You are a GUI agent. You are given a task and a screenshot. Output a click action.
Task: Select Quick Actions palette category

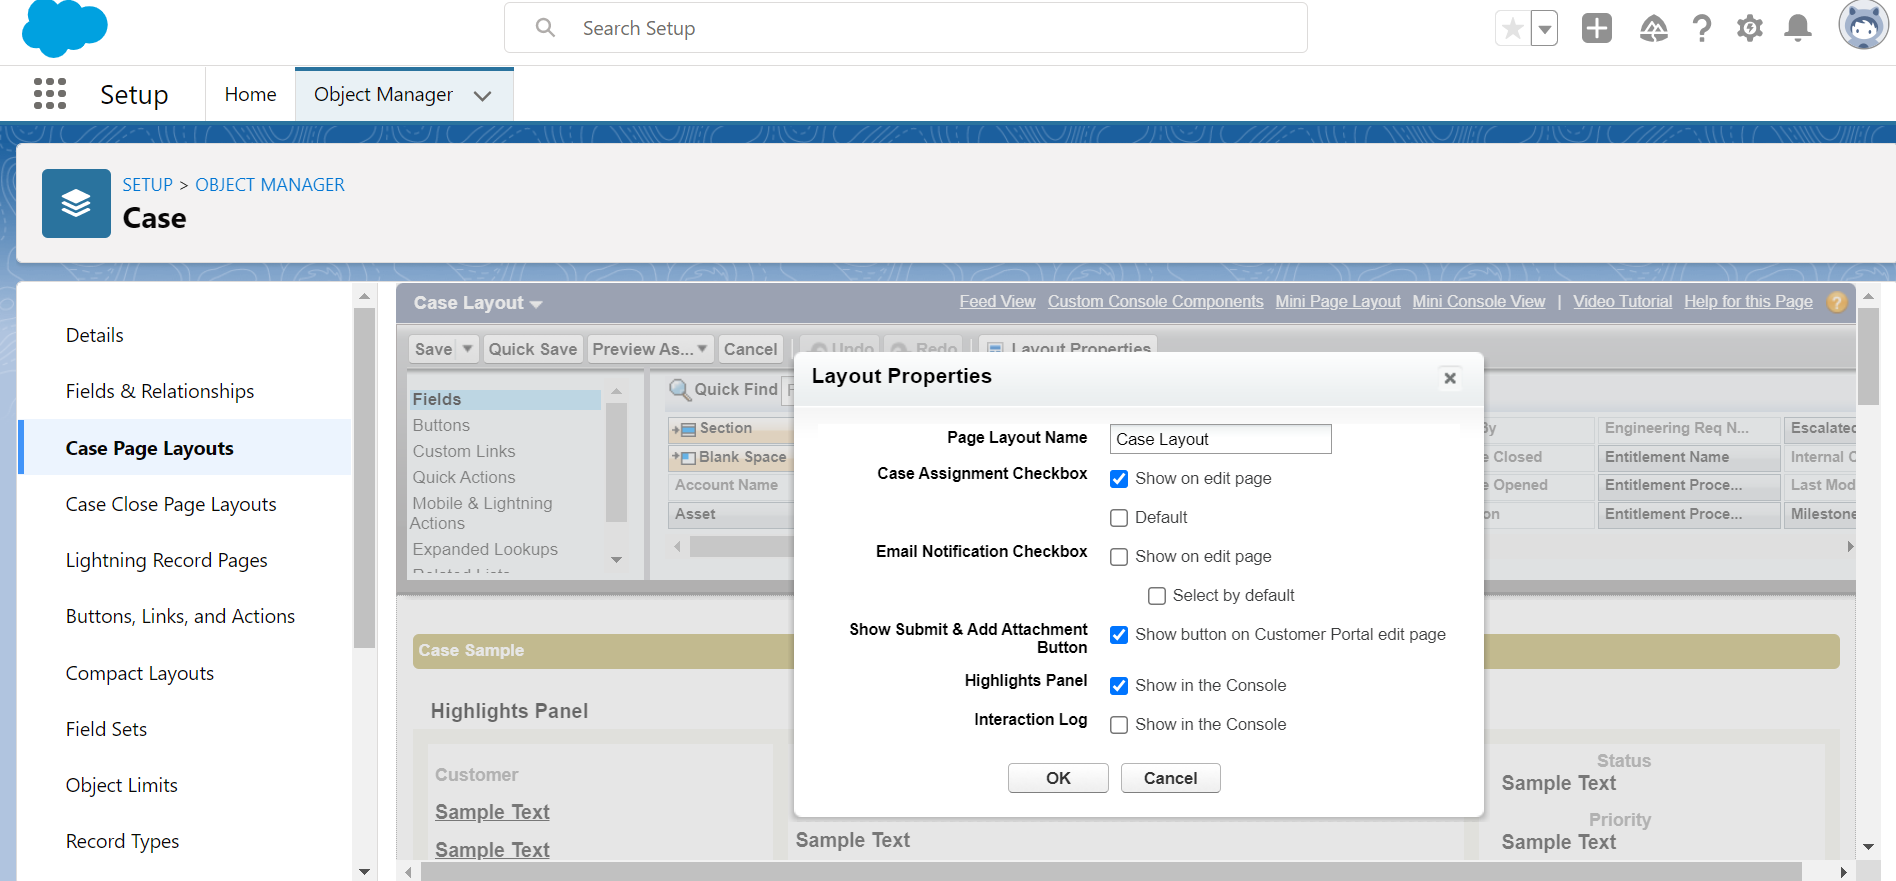464,477
